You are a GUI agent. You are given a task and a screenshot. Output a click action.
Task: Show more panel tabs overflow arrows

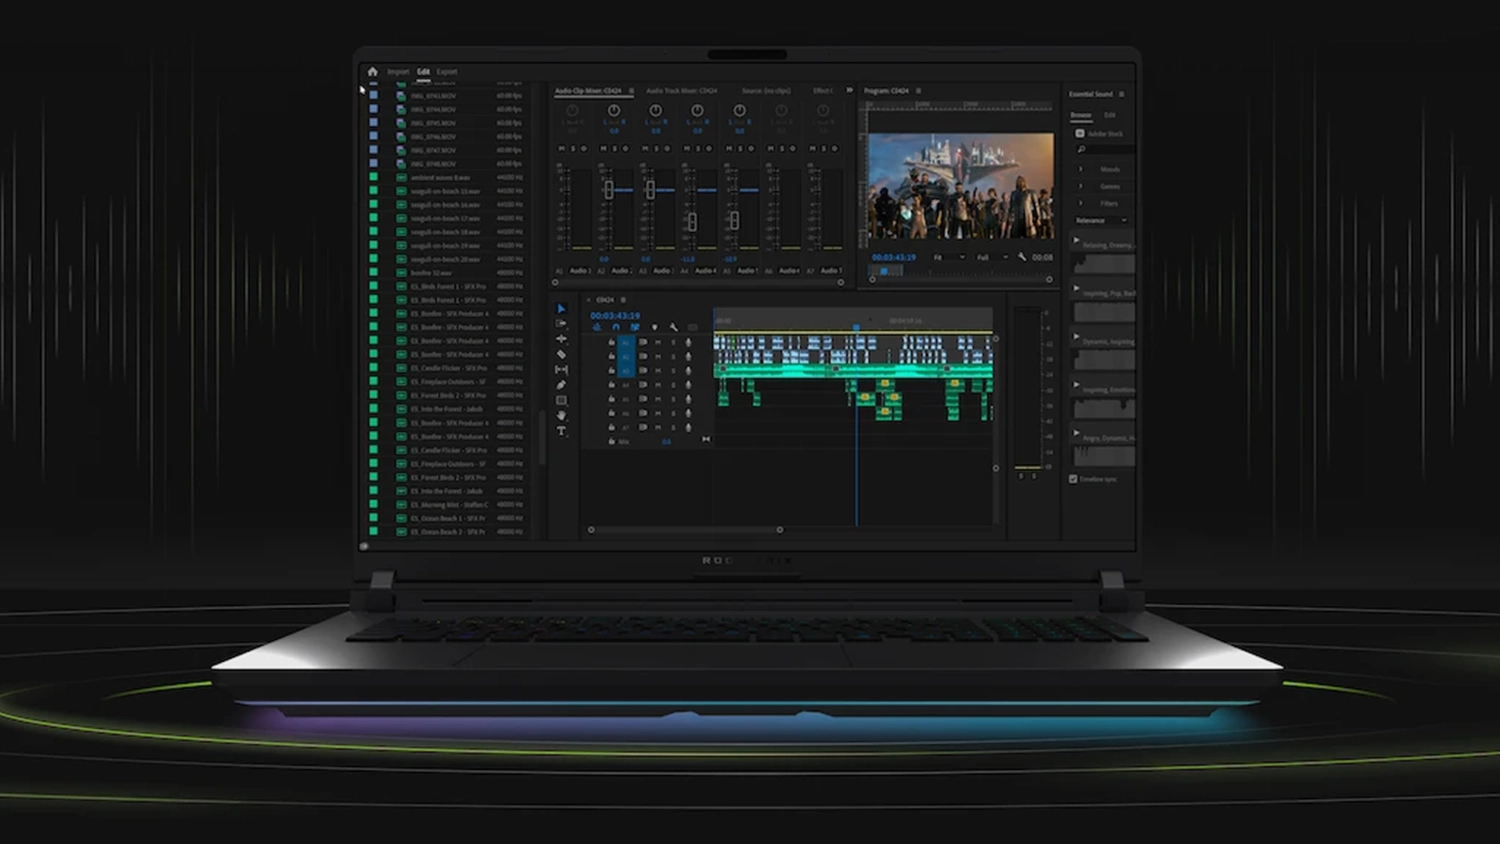(850, 90)
